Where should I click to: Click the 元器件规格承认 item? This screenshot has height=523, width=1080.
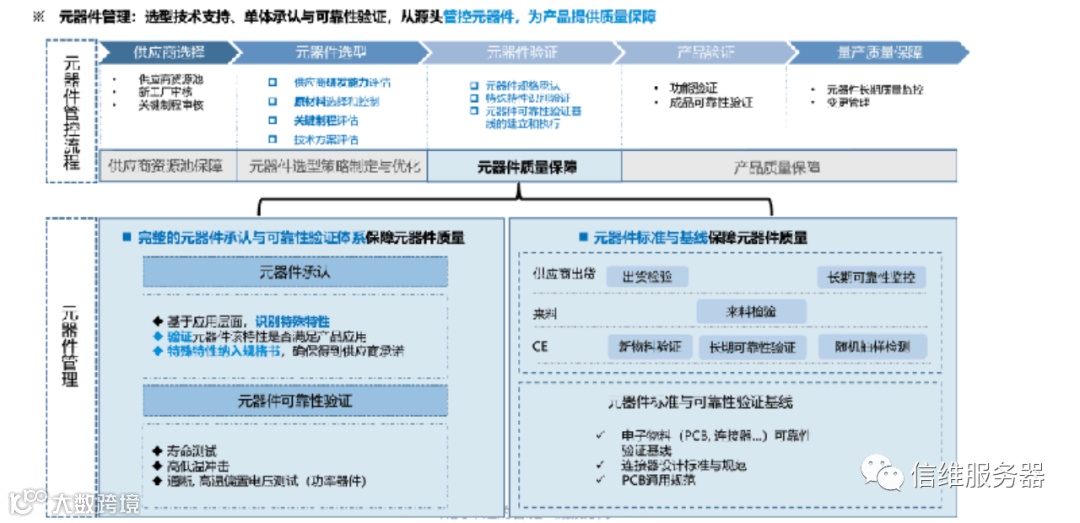[x=523, y=85]
